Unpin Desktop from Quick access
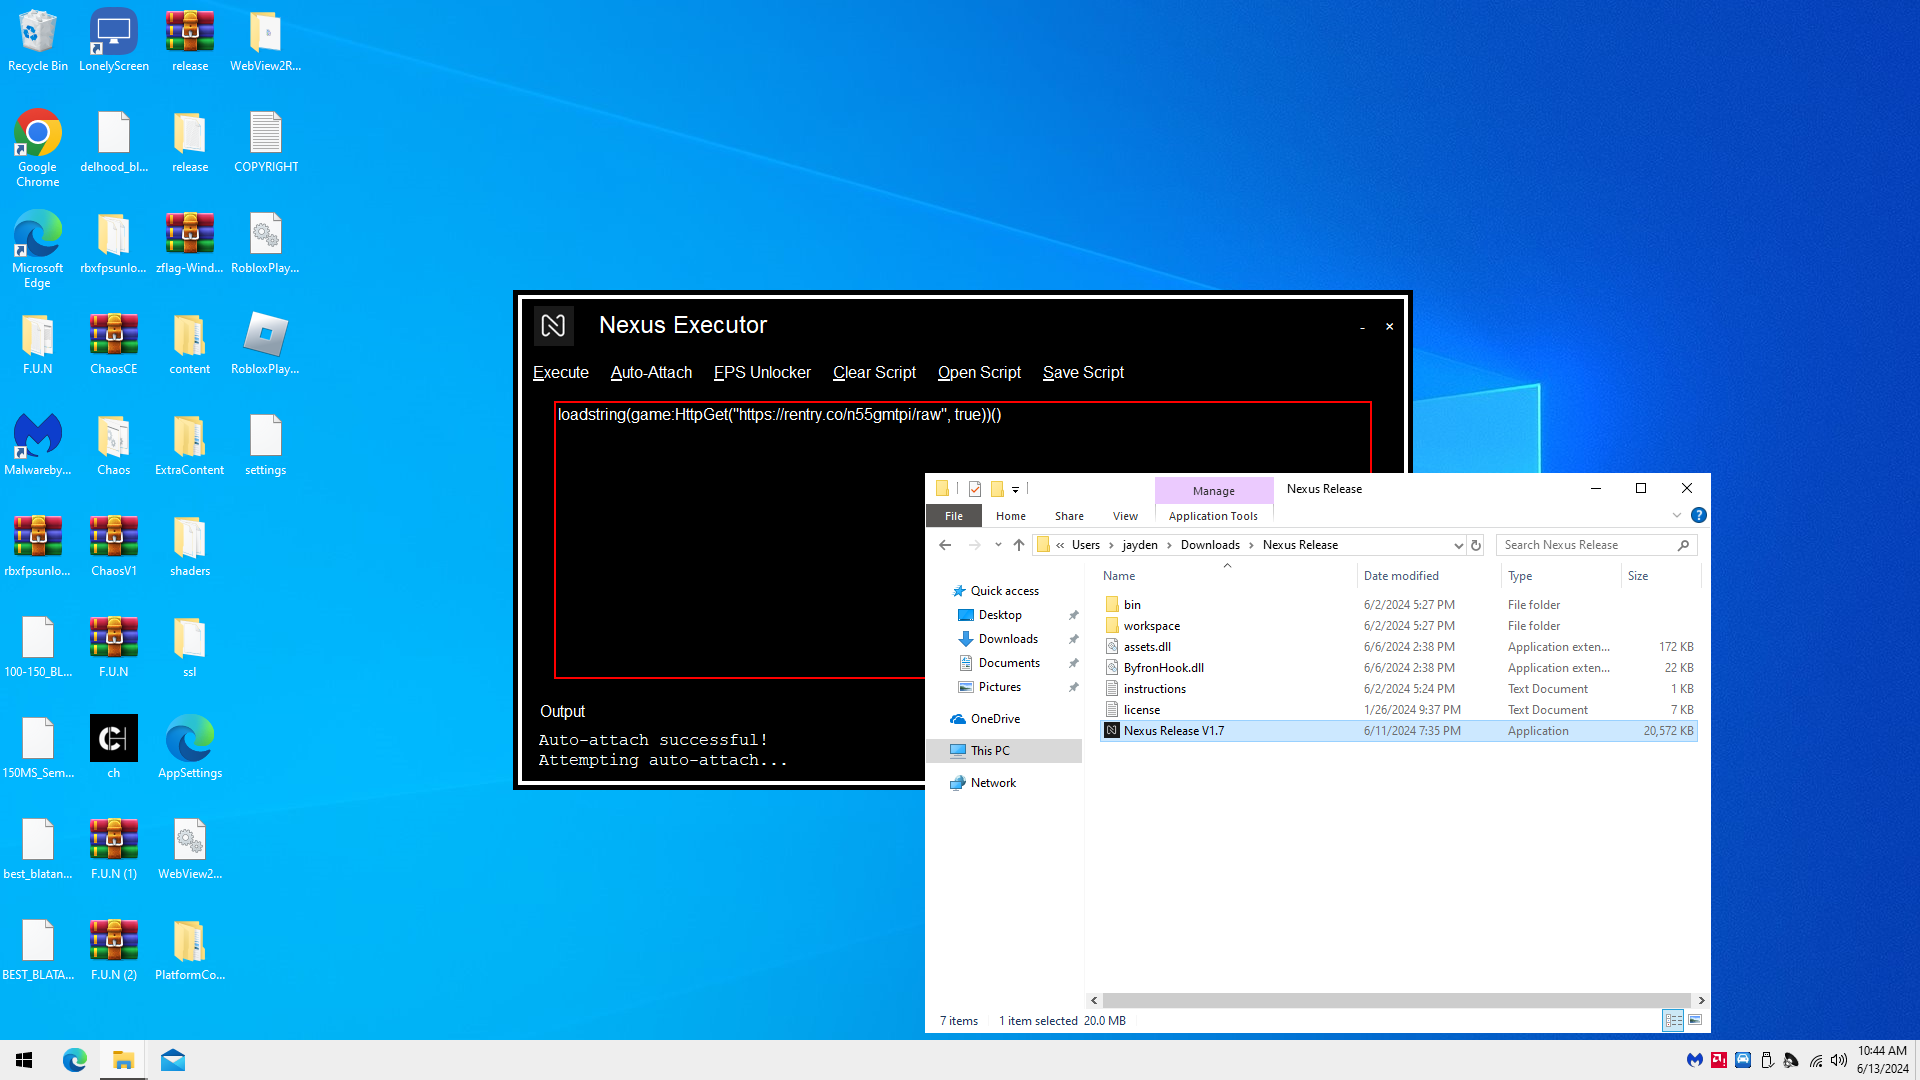The height and width of the screenshot is (1080, 1920). point(1073,615)
